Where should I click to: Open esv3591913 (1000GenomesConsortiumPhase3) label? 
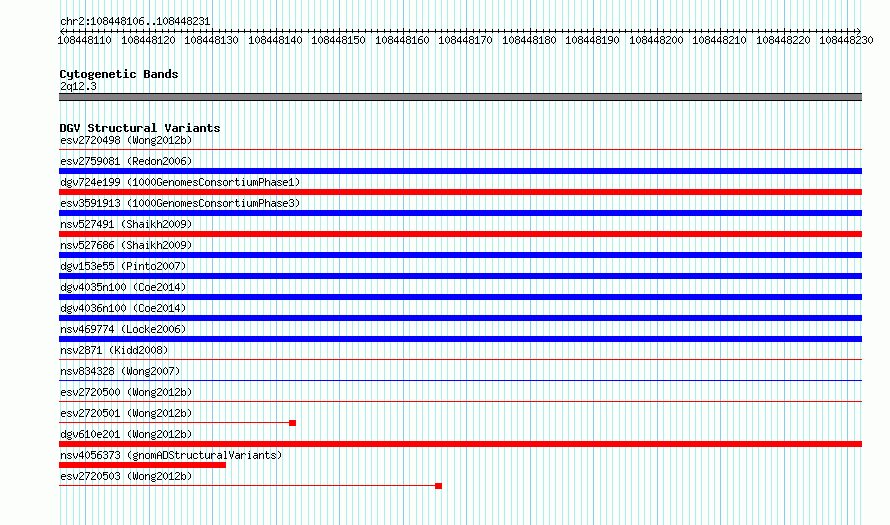point(180,203)
